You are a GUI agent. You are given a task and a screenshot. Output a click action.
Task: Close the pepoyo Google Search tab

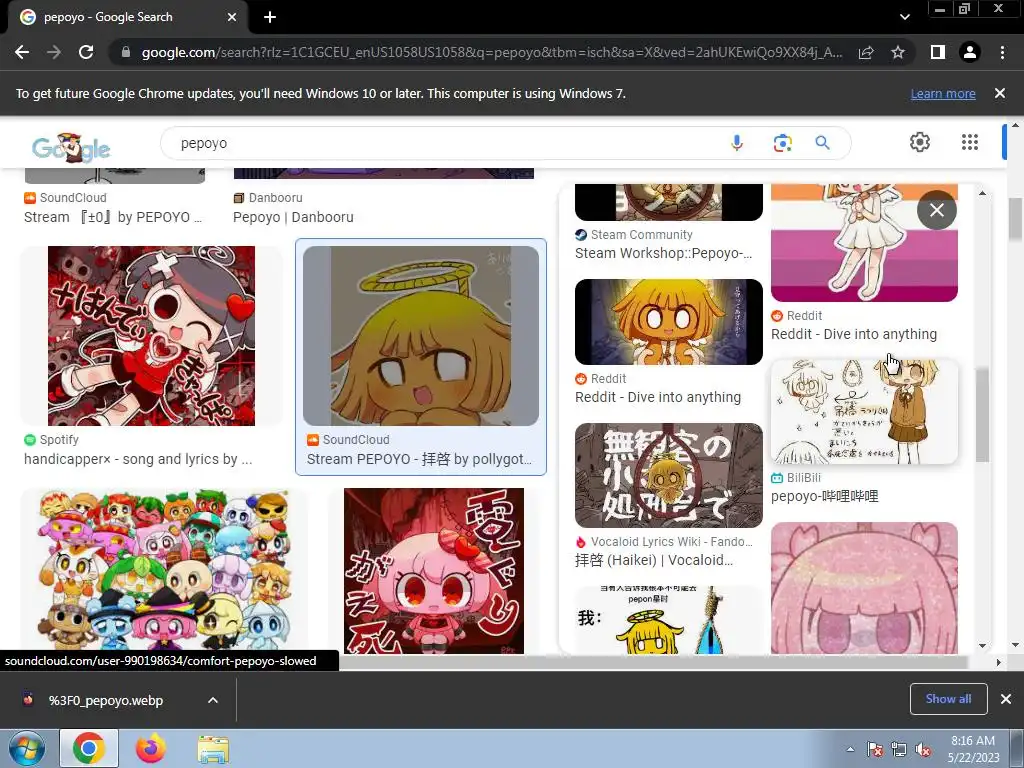coord(232,17)
